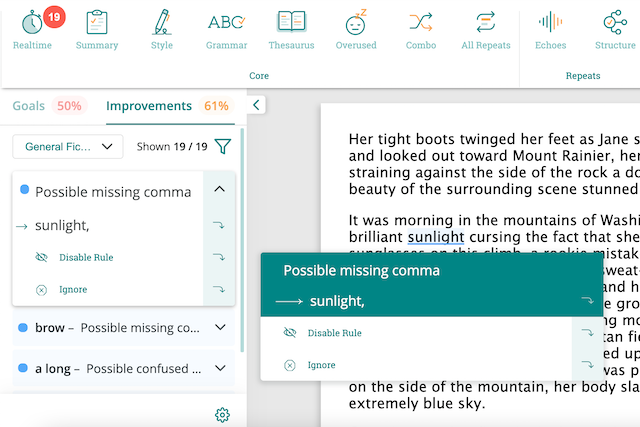640x427 pixels.
Task: Click 'extremely blue sky.' in the document
Action: (417, 403)
